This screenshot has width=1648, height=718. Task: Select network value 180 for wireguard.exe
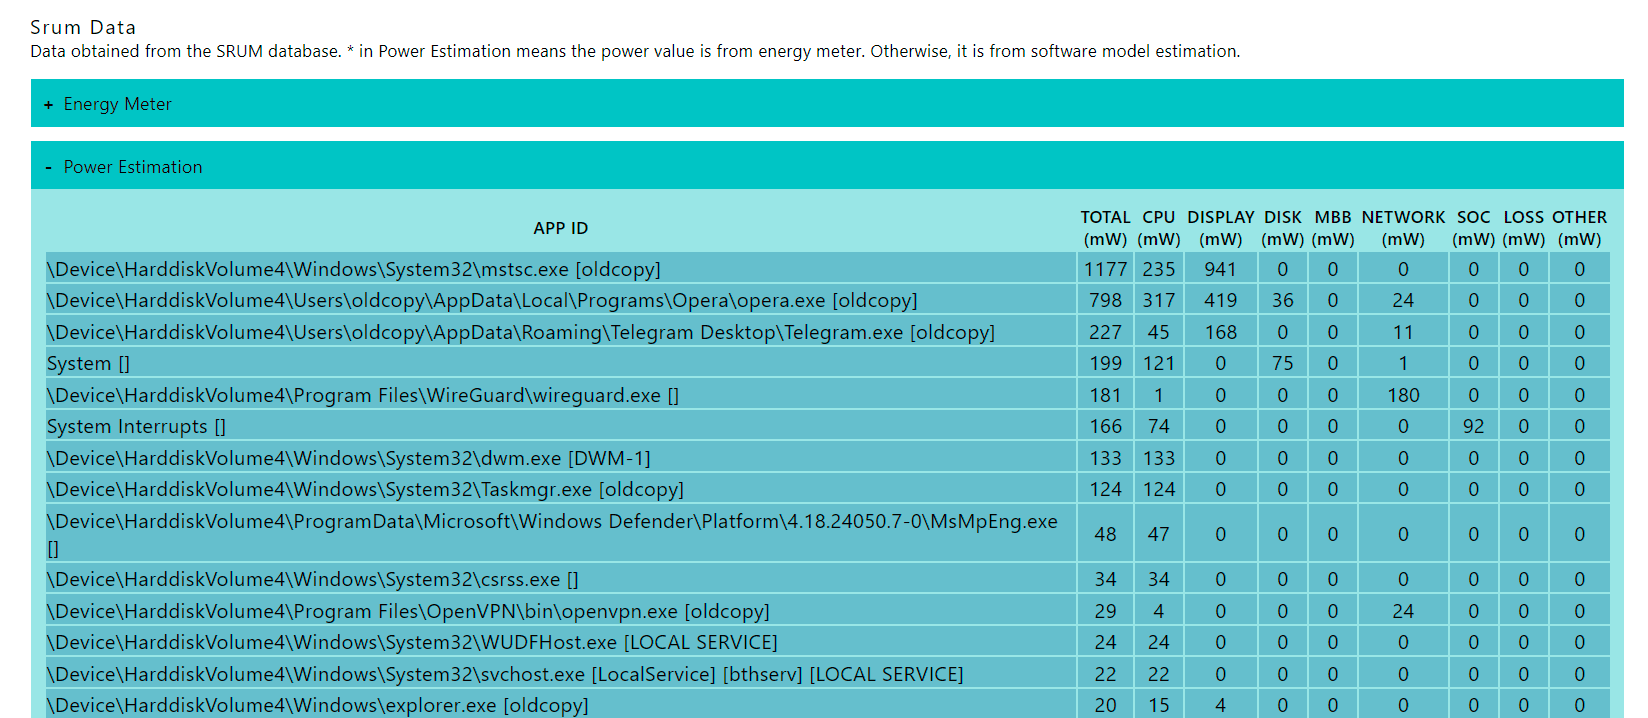pos(1403,395)
